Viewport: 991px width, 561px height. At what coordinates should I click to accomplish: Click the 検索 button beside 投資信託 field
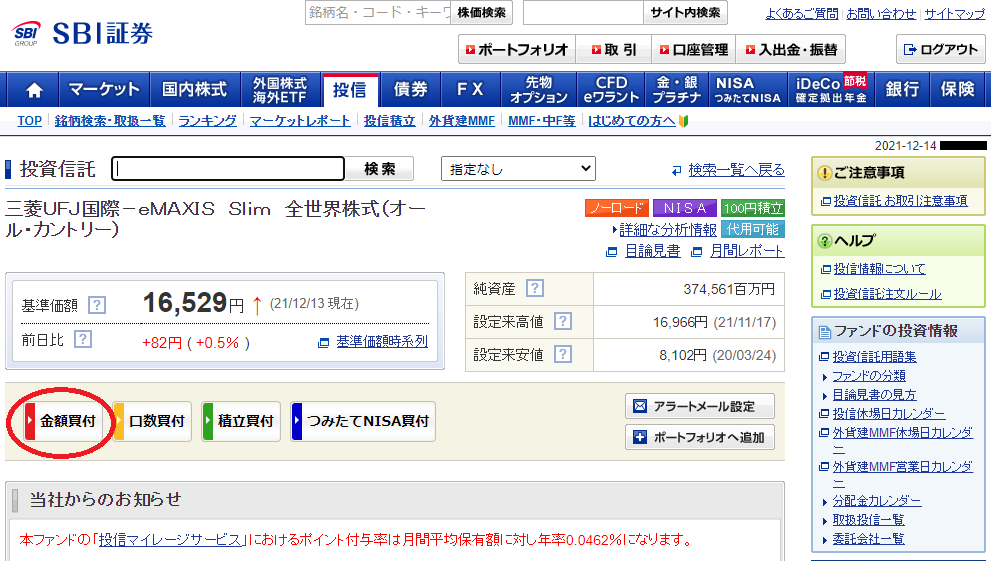pyautogui.click(x=380, y=169)
